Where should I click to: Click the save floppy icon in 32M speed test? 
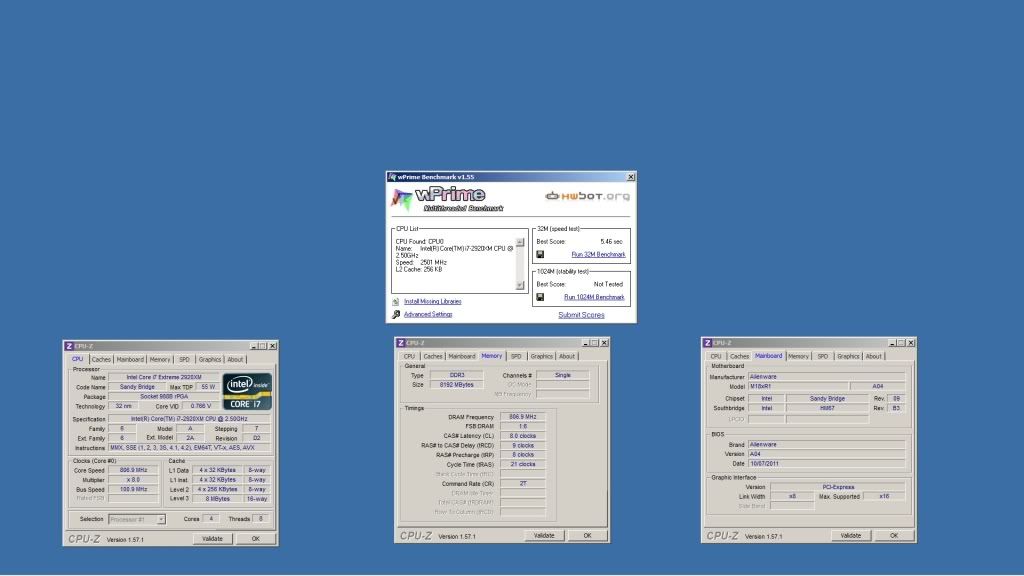coord(540,255)
